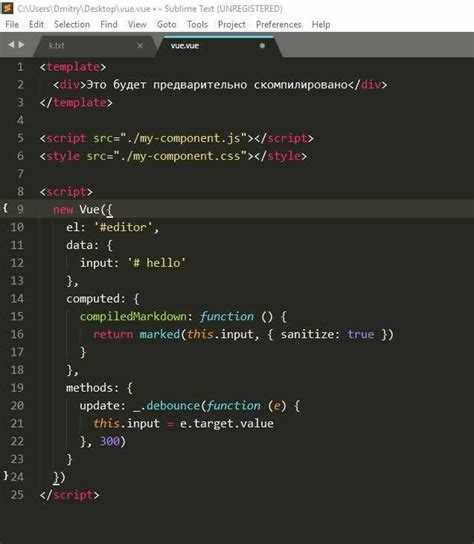The width and height of the screenshot is (474, 544).
Task: Go to next tab with right arrow
Action: (21, 45)
